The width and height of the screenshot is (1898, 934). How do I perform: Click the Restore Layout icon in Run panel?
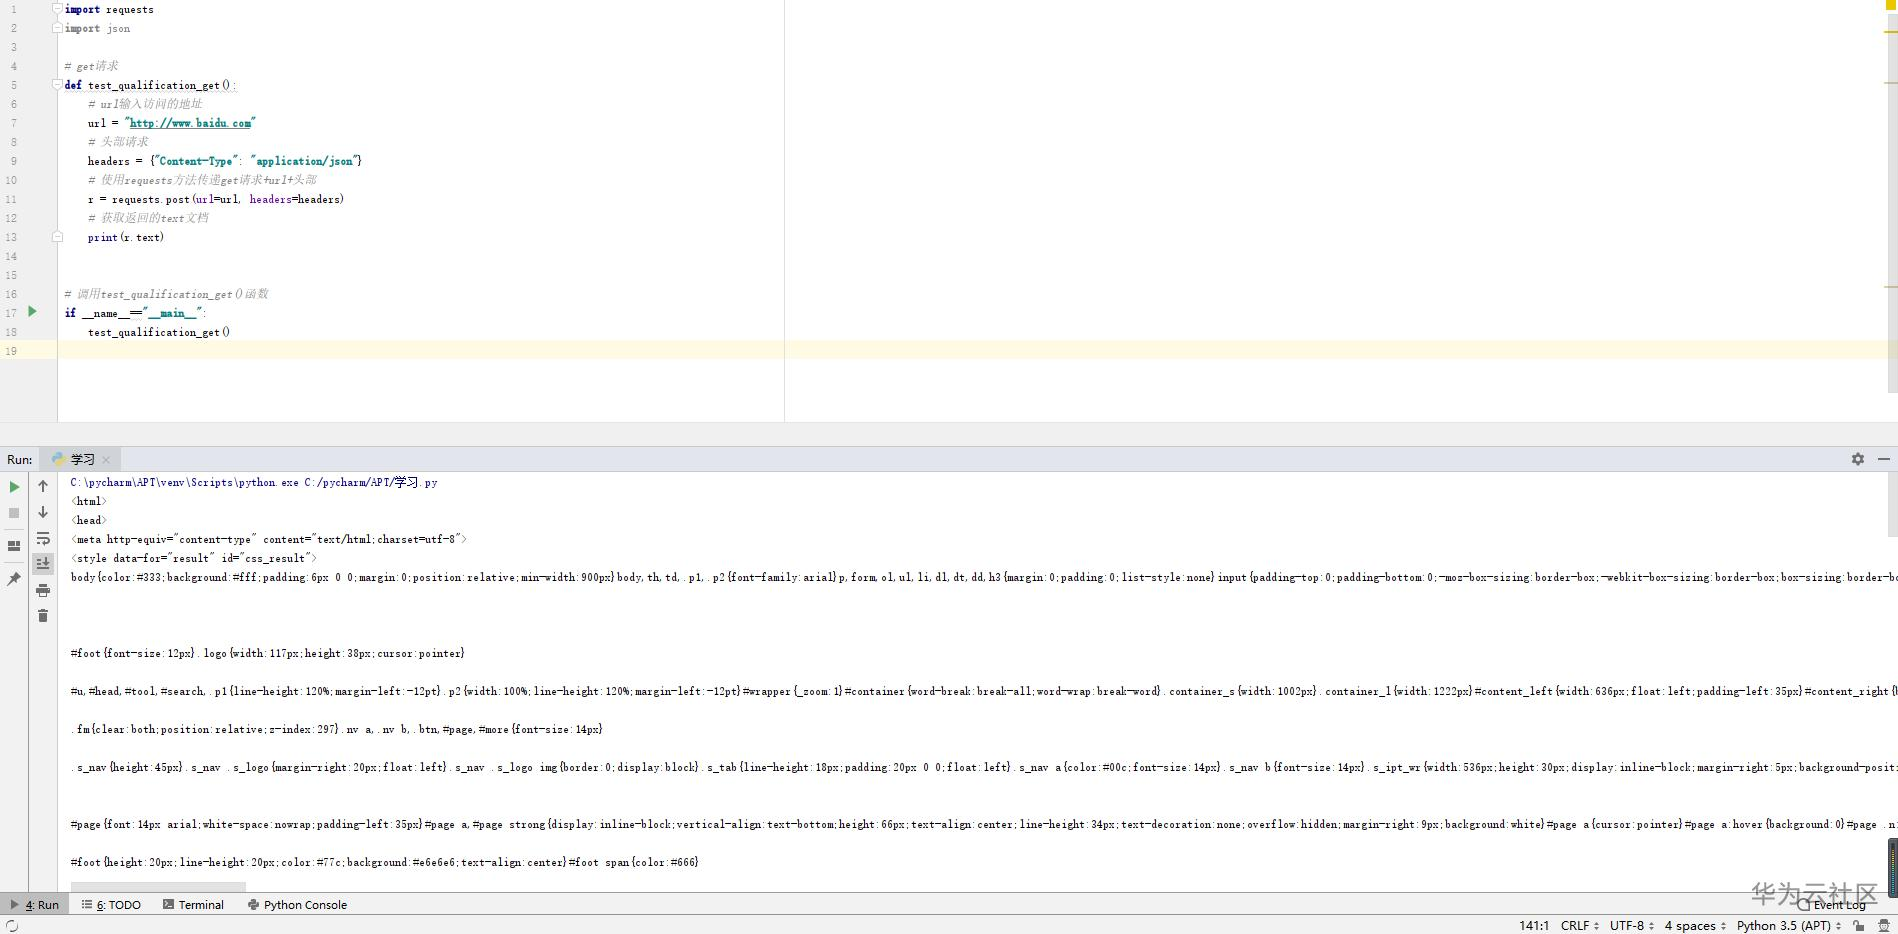(x=14, y=546)
